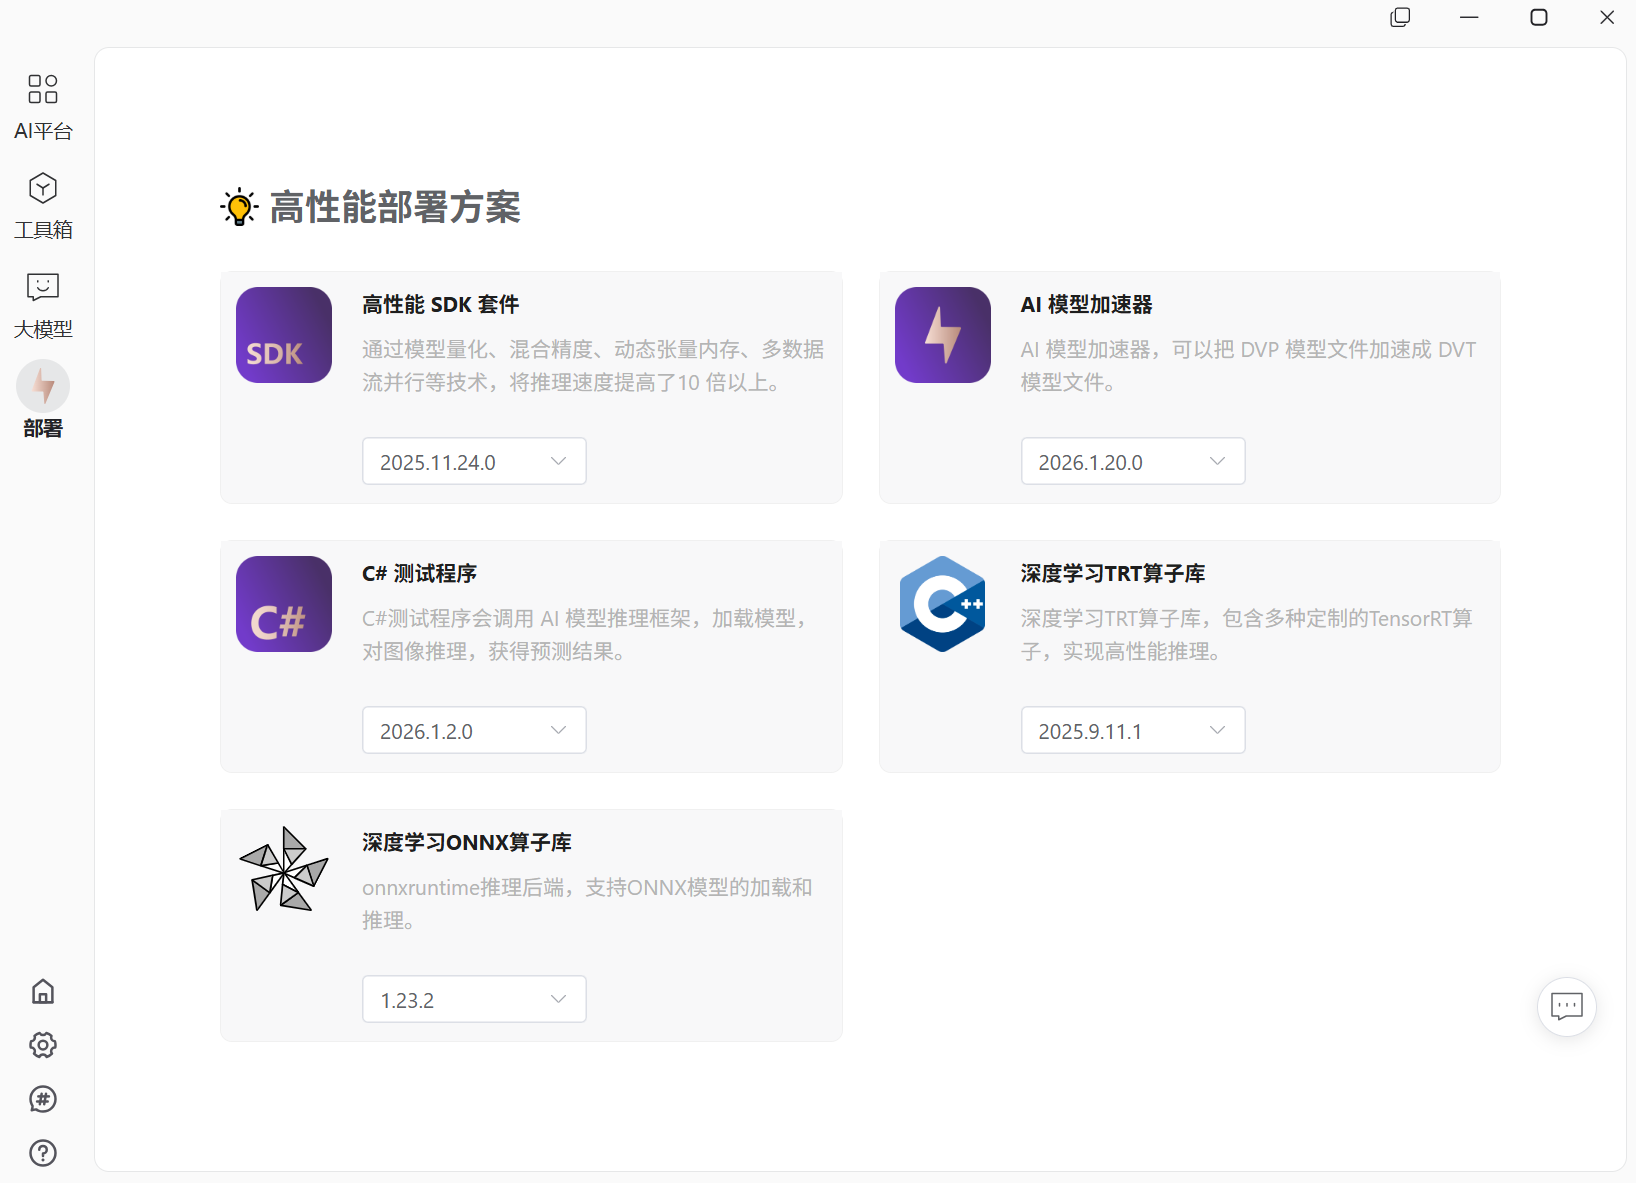The width and height of the screenshot is (1636, 1183).
Task: Click the purple SDK package icon
Action: click(284, 335)
